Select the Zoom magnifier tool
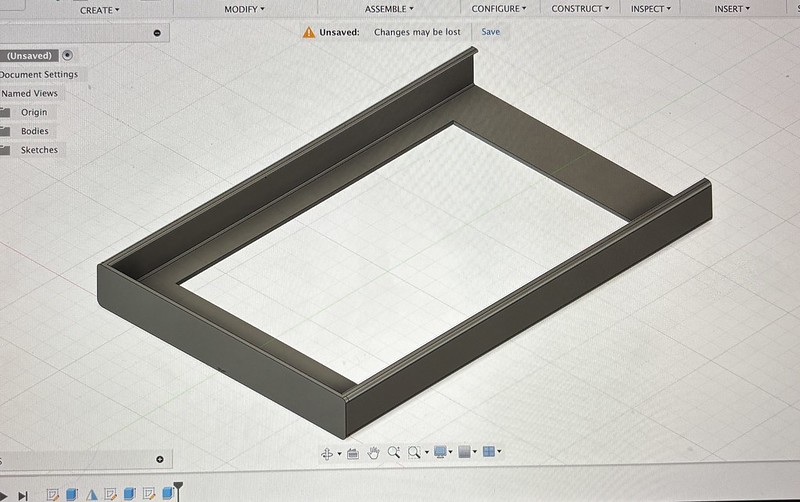 point(394,453)
